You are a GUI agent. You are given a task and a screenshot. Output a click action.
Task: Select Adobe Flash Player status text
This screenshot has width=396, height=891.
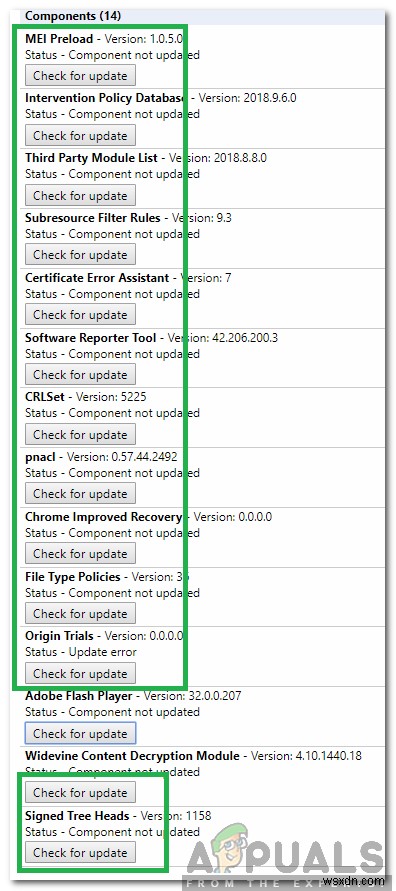pyautogui.click(x=112, y=712)
